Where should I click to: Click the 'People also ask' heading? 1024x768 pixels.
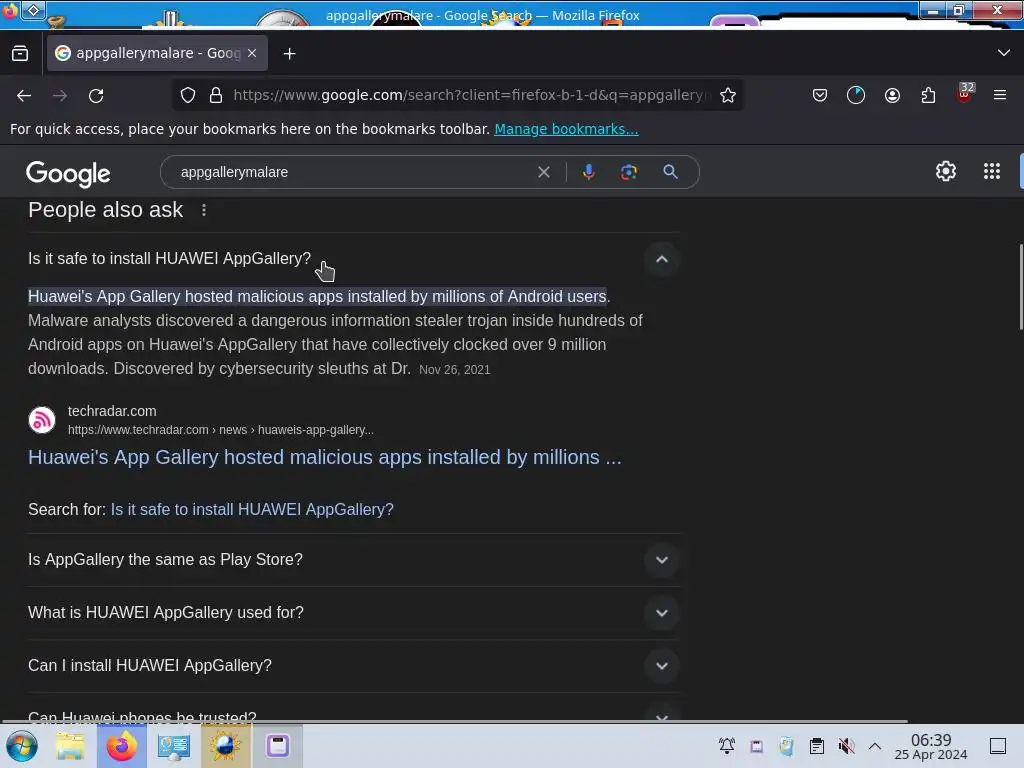tap(105, 210)
